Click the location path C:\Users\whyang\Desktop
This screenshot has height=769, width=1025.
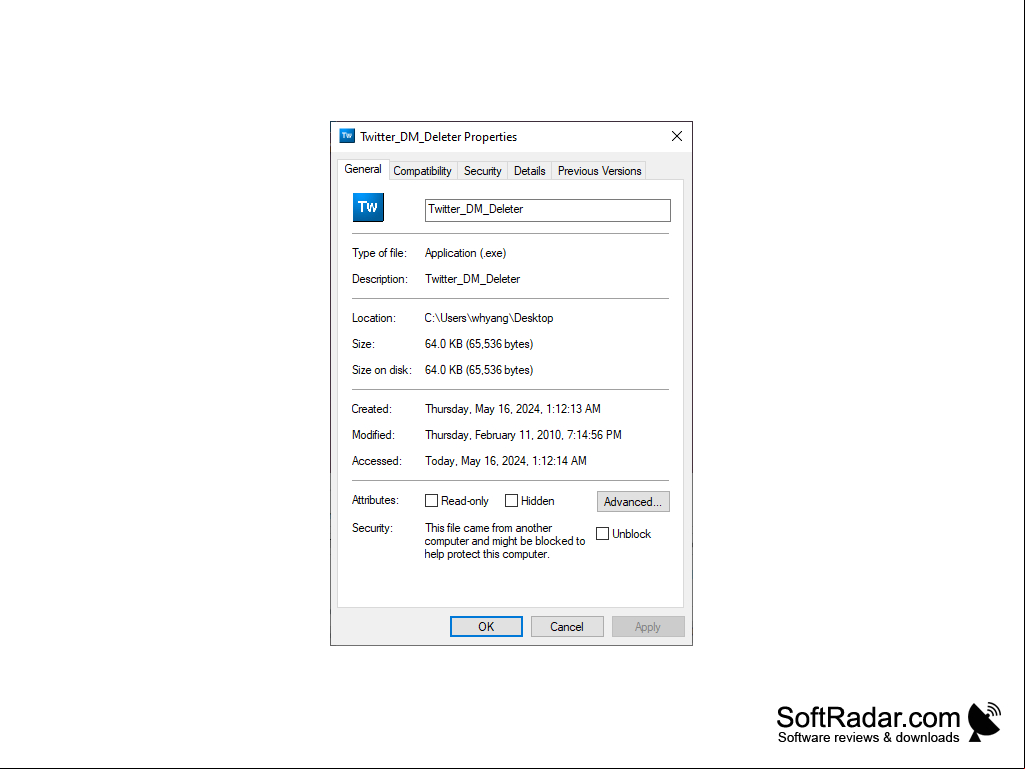pos(489,318)
